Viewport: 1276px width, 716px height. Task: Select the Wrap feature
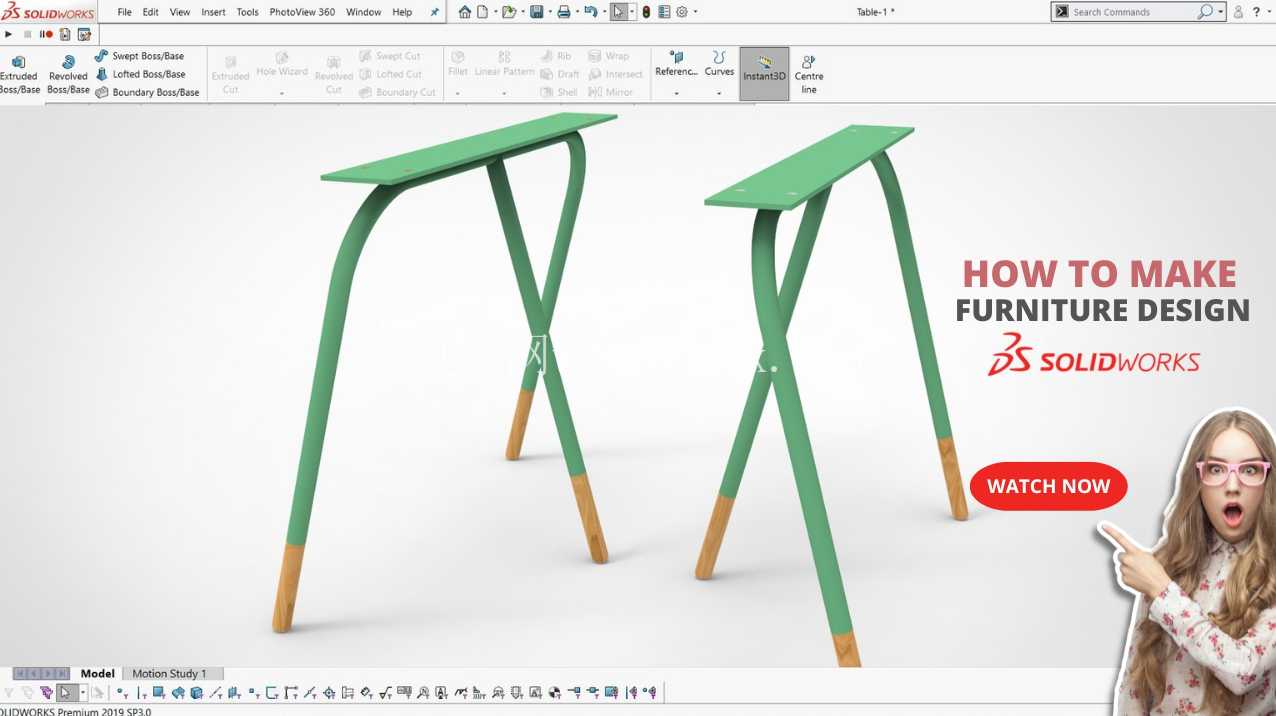click(609, 56)
